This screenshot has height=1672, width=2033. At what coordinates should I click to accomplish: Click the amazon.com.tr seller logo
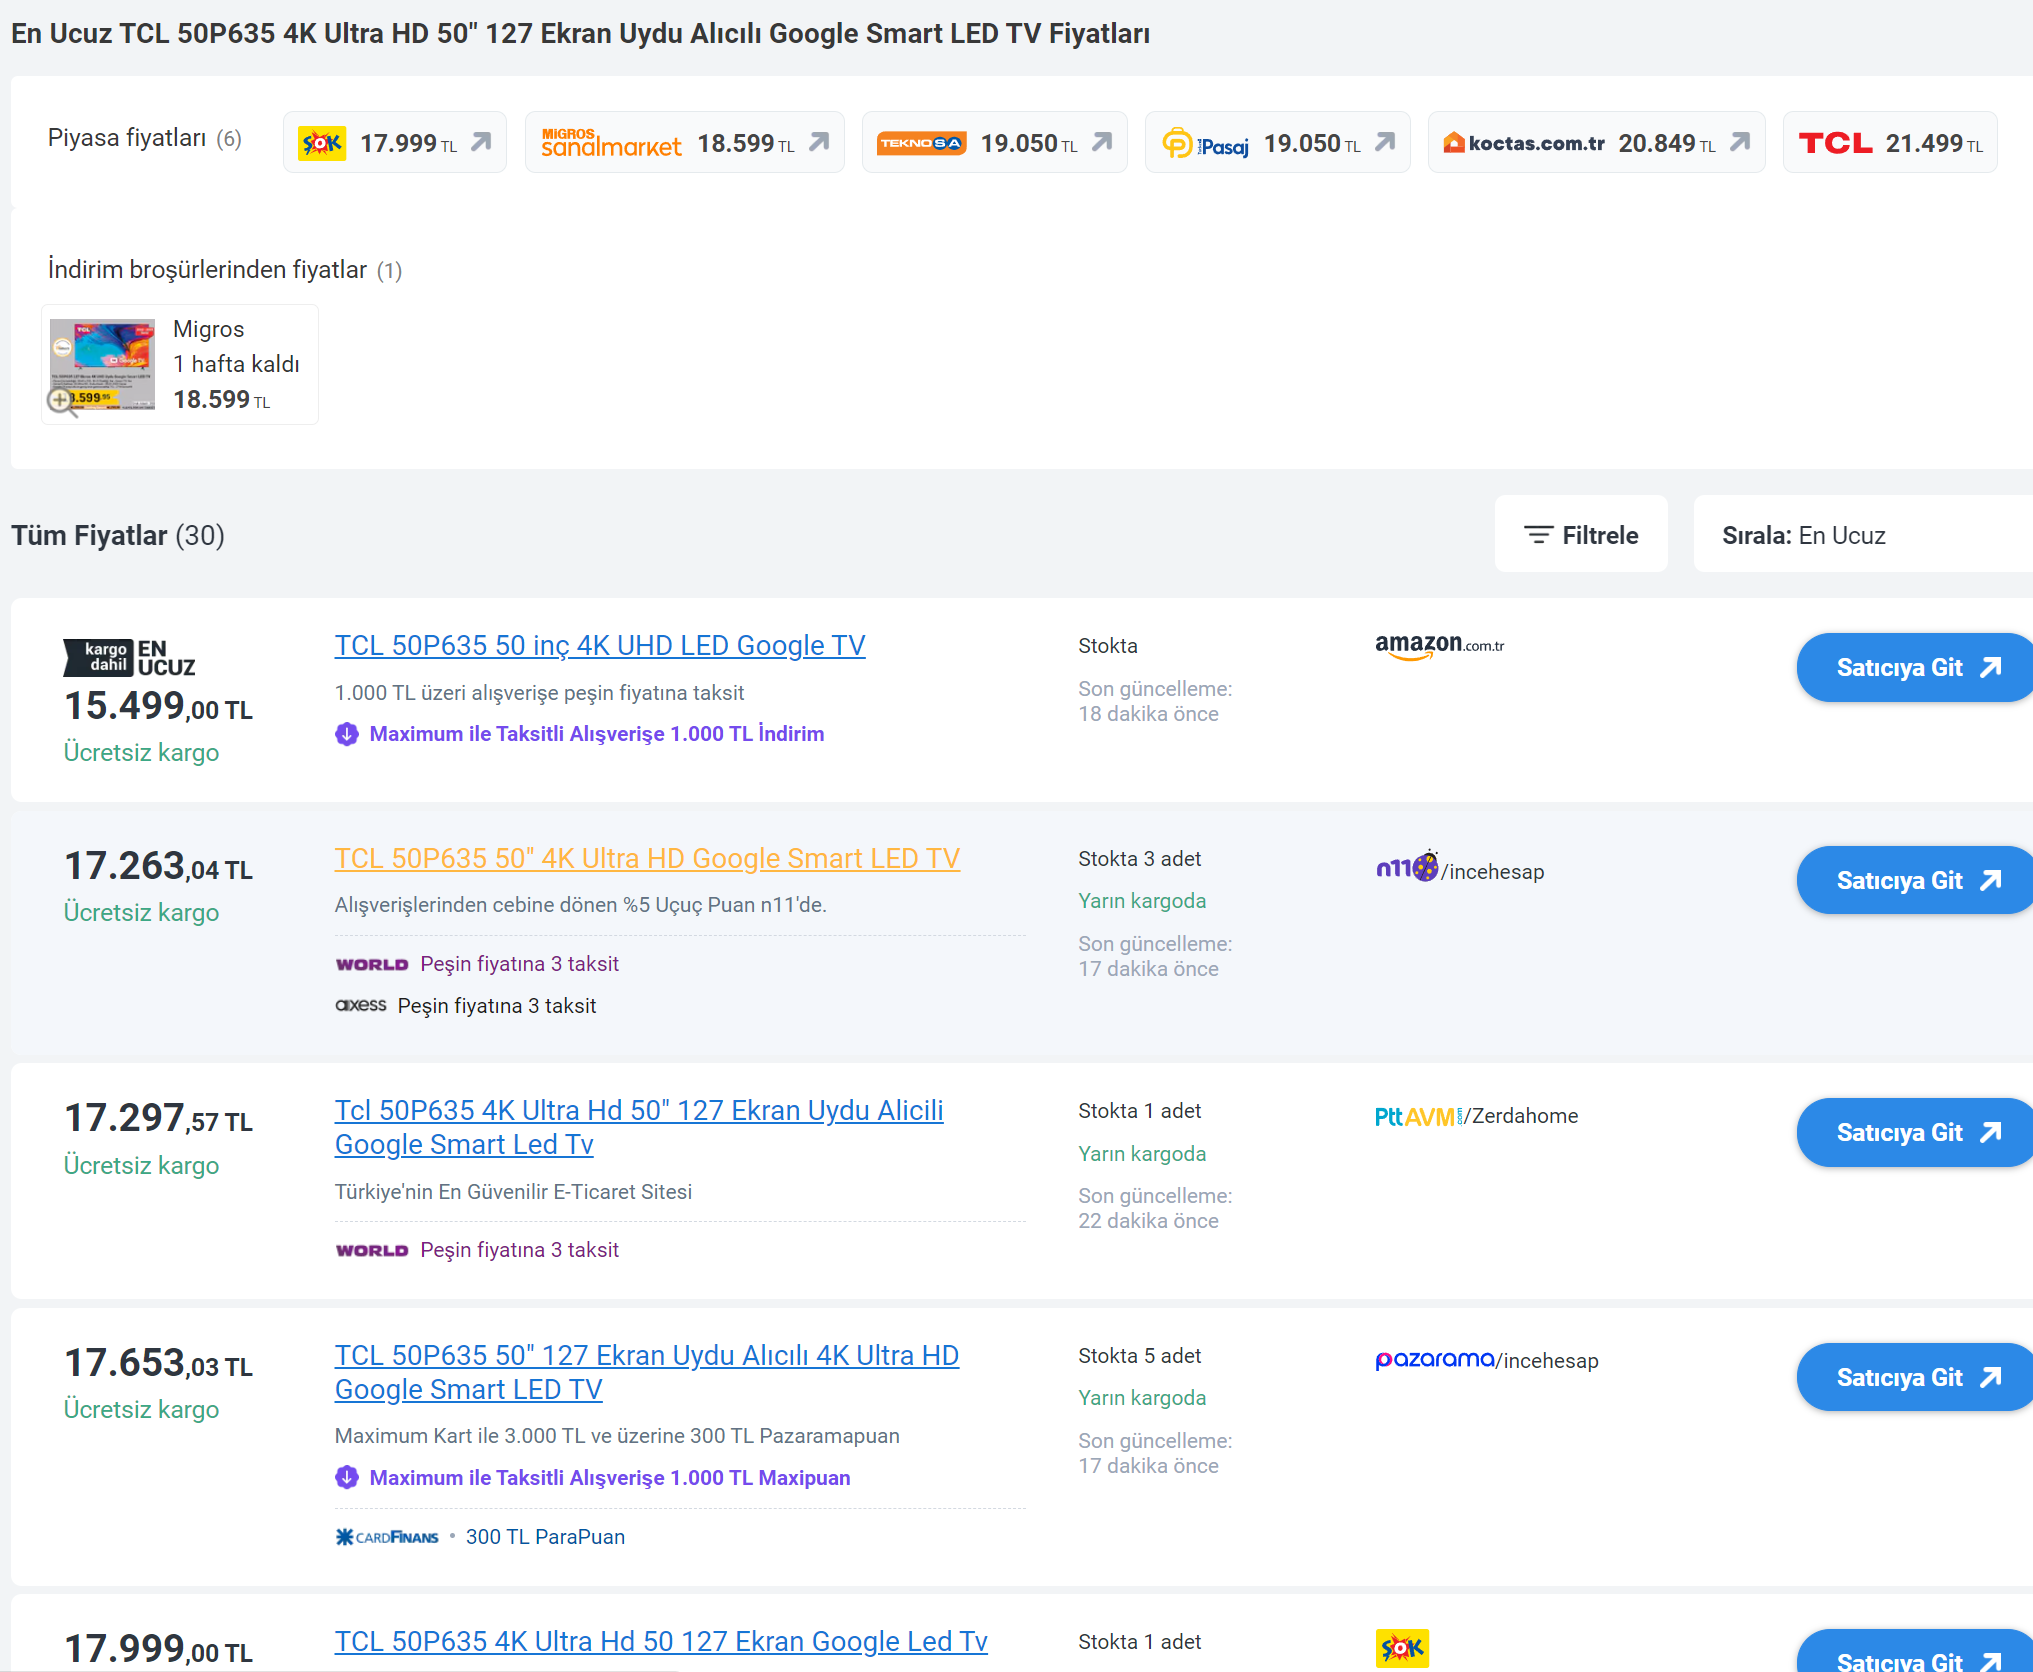click(1439, 646)
